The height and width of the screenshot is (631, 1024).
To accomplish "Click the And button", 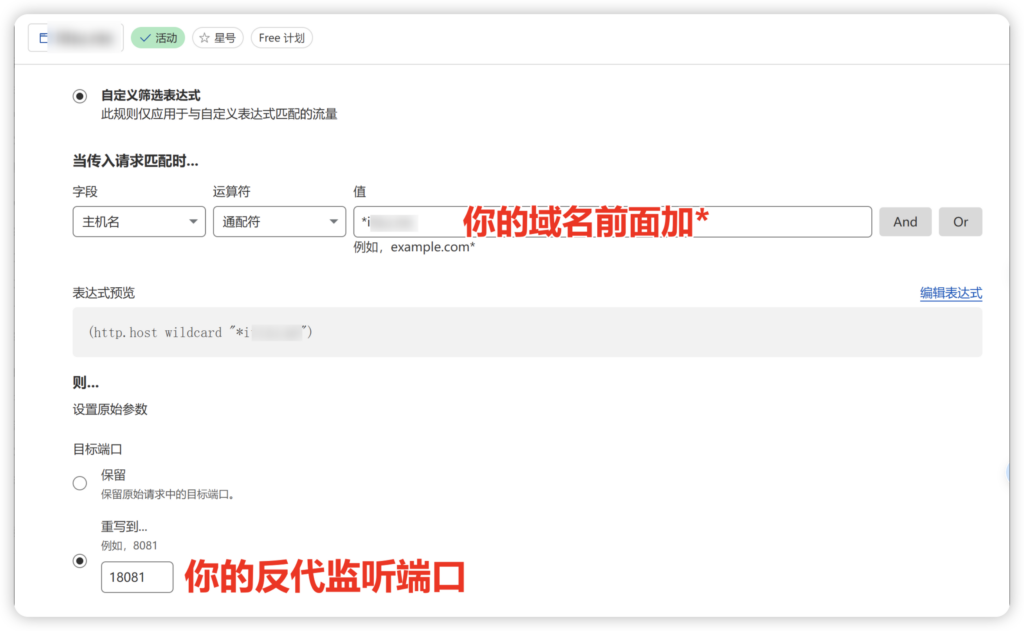I will pyautogui.click(x=905, y=221).
